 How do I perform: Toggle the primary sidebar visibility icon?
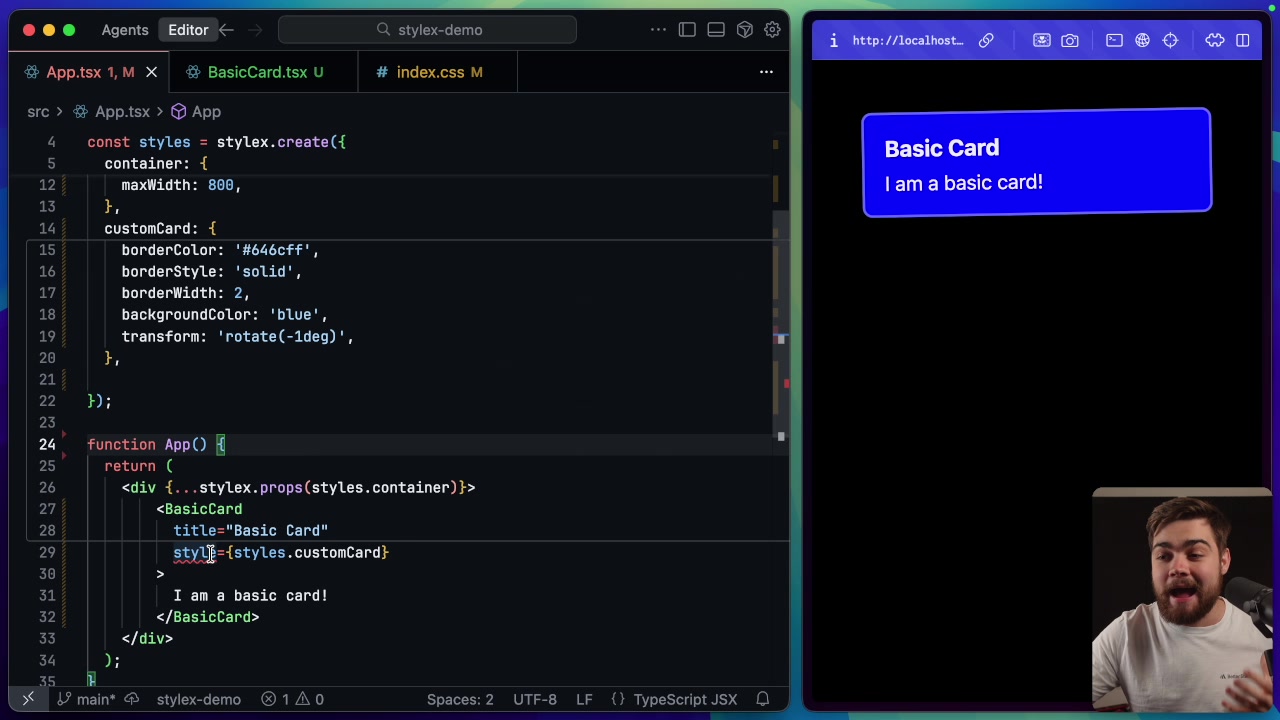(687, 30)
